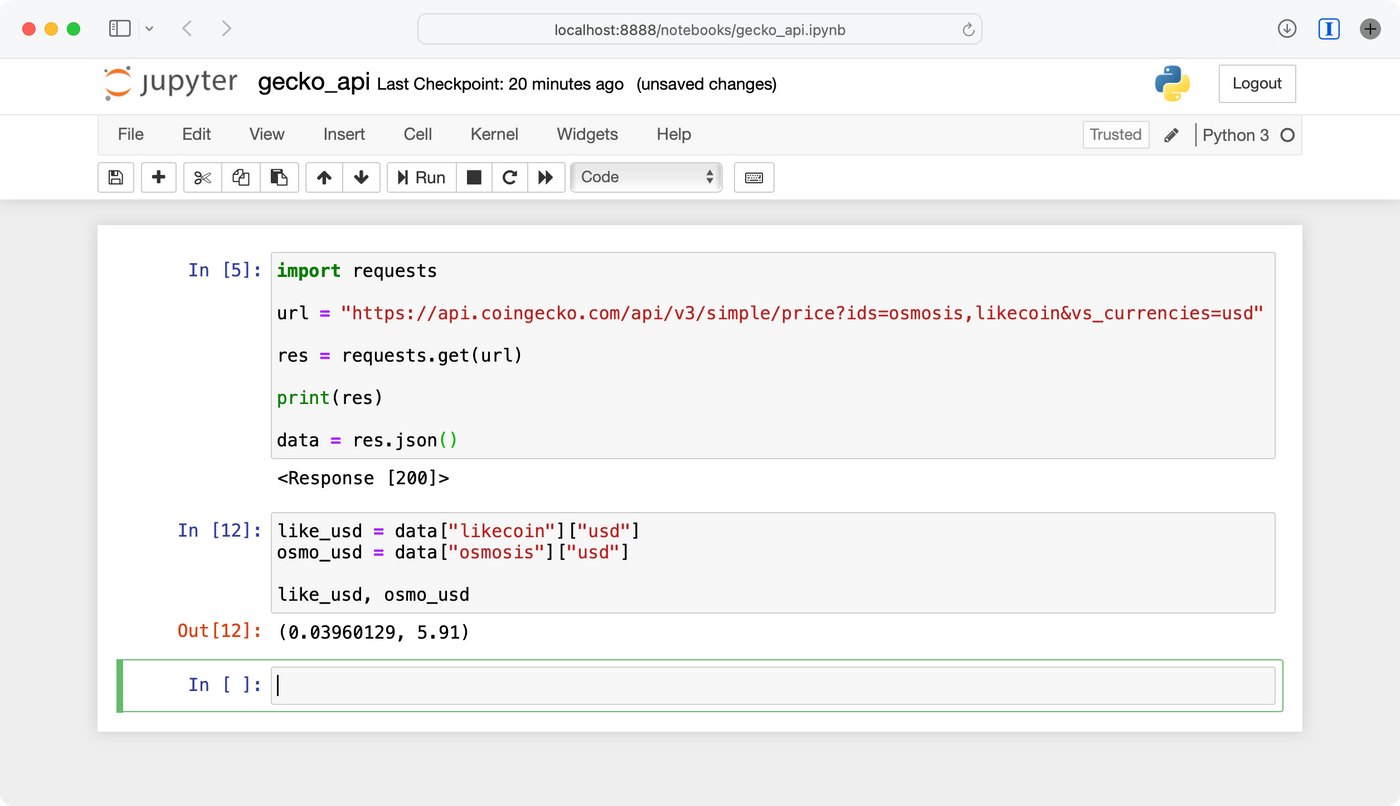Click the address bar localhost URL
The image size is (1400, 806).
click(x=700, y=29)
